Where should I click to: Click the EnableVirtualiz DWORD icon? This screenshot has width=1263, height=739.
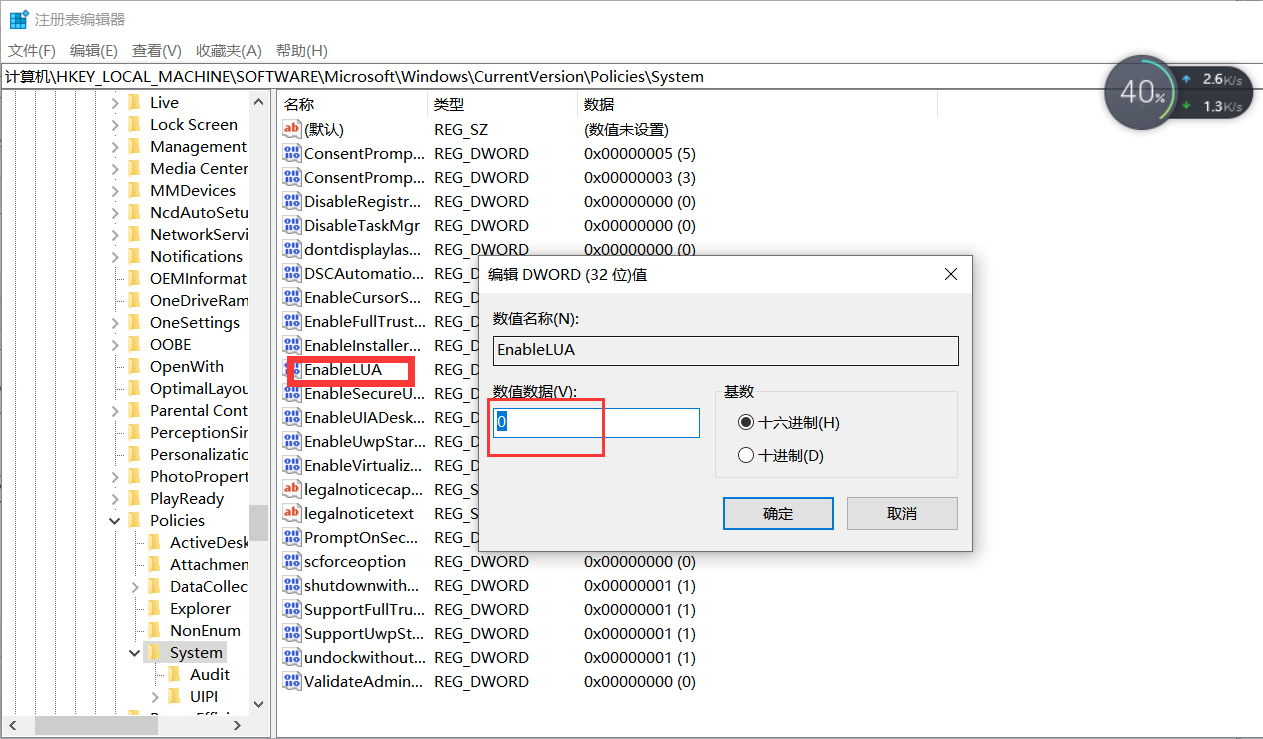click(x=292, y=465)
